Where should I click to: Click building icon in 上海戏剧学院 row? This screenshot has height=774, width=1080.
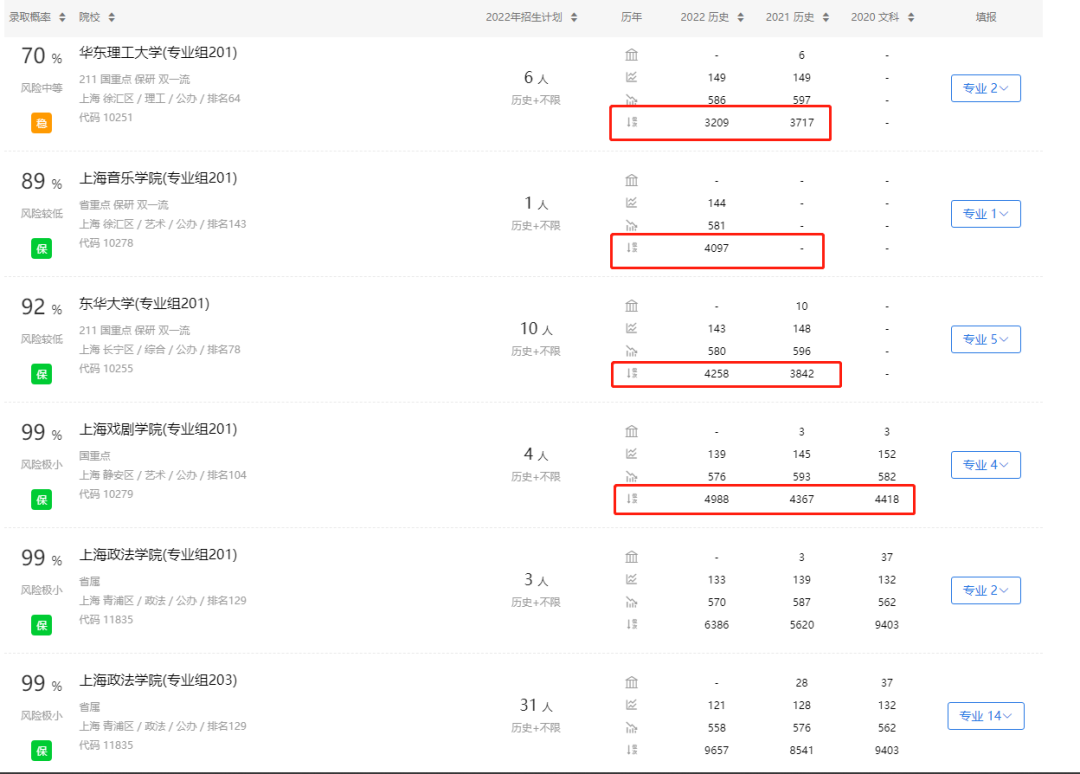point(631,431)
